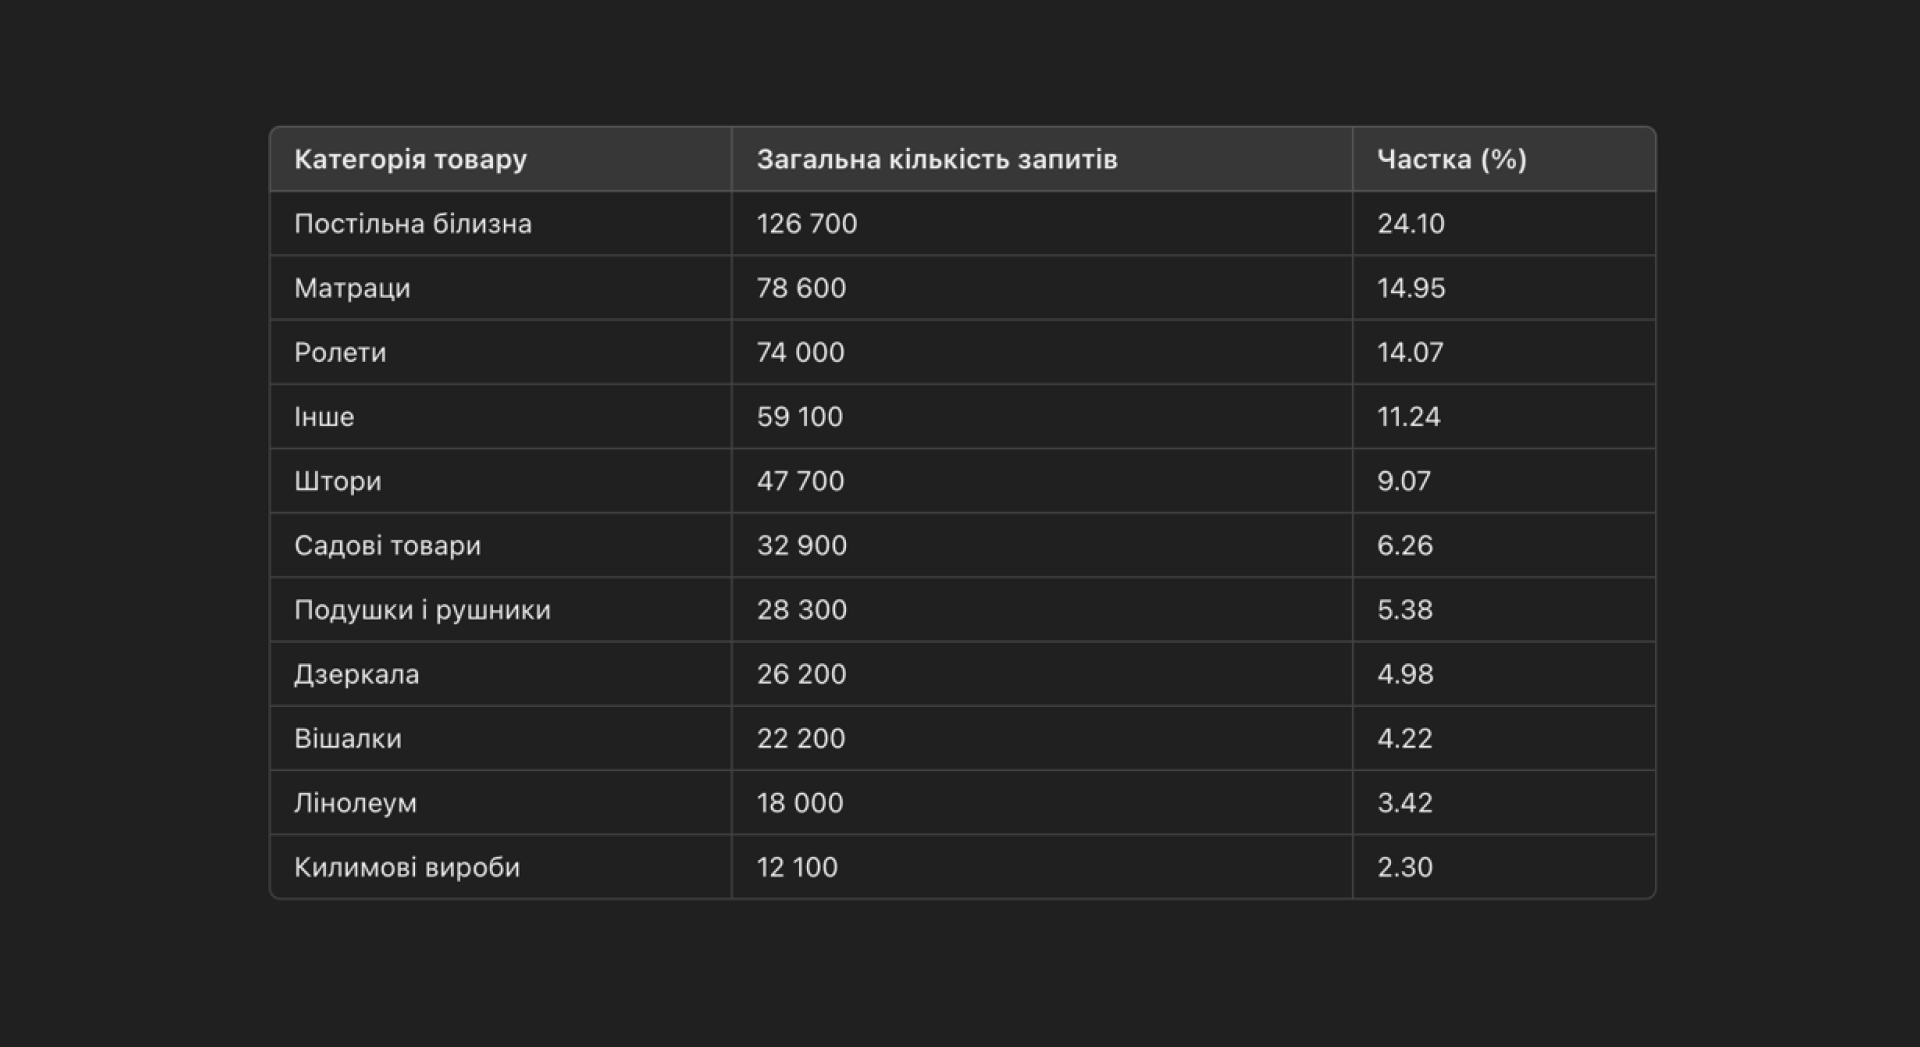Click the '5.38' share cell
1920x1047 pixels.
[x=1504, y=609]
